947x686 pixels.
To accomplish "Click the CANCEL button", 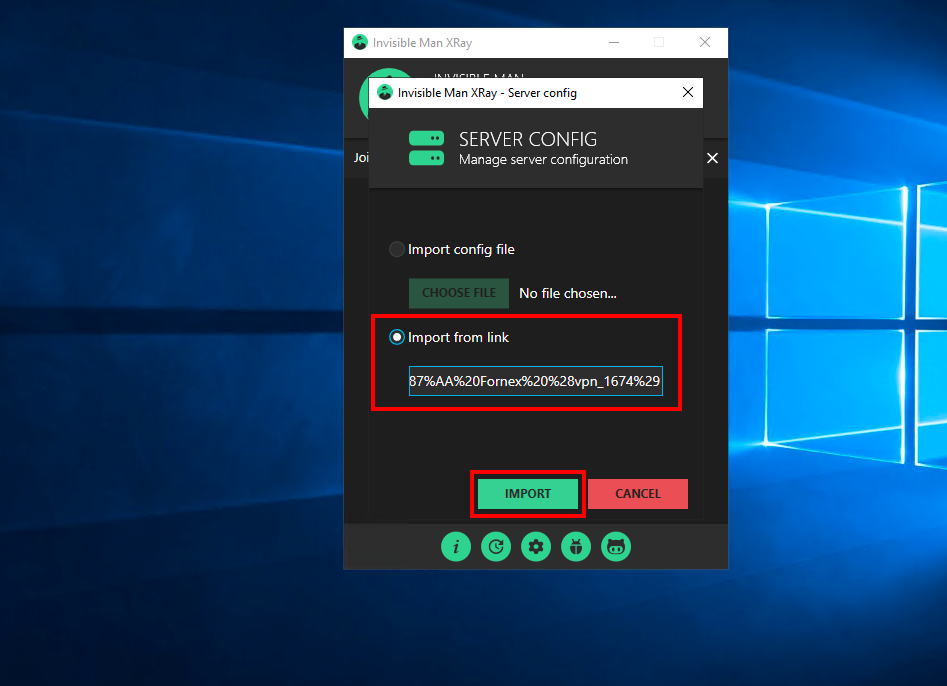I will click(x=638, y=494).
